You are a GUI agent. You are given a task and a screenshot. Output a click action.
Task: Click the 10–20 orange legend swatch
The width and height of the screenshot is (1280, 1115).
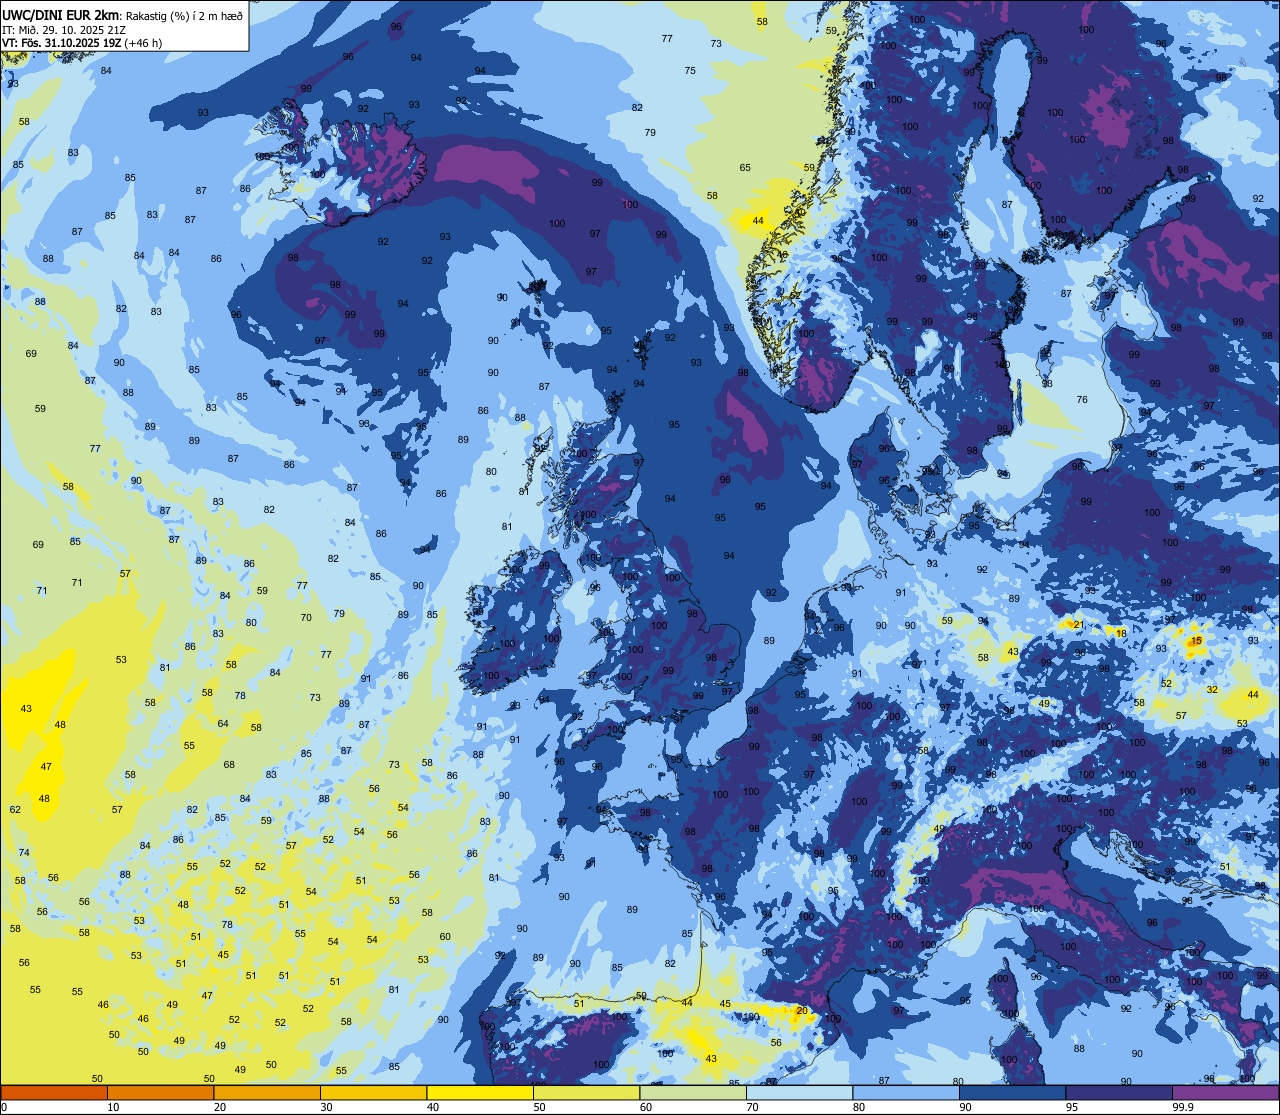tap(160, 1092)
